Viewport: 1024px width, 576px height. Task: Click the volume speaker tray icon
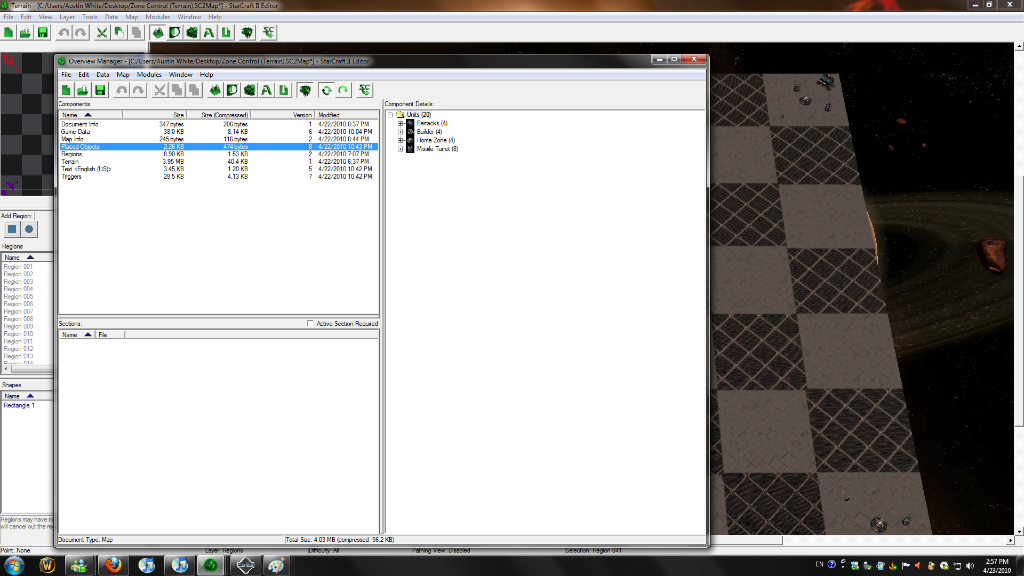[970, 566]
